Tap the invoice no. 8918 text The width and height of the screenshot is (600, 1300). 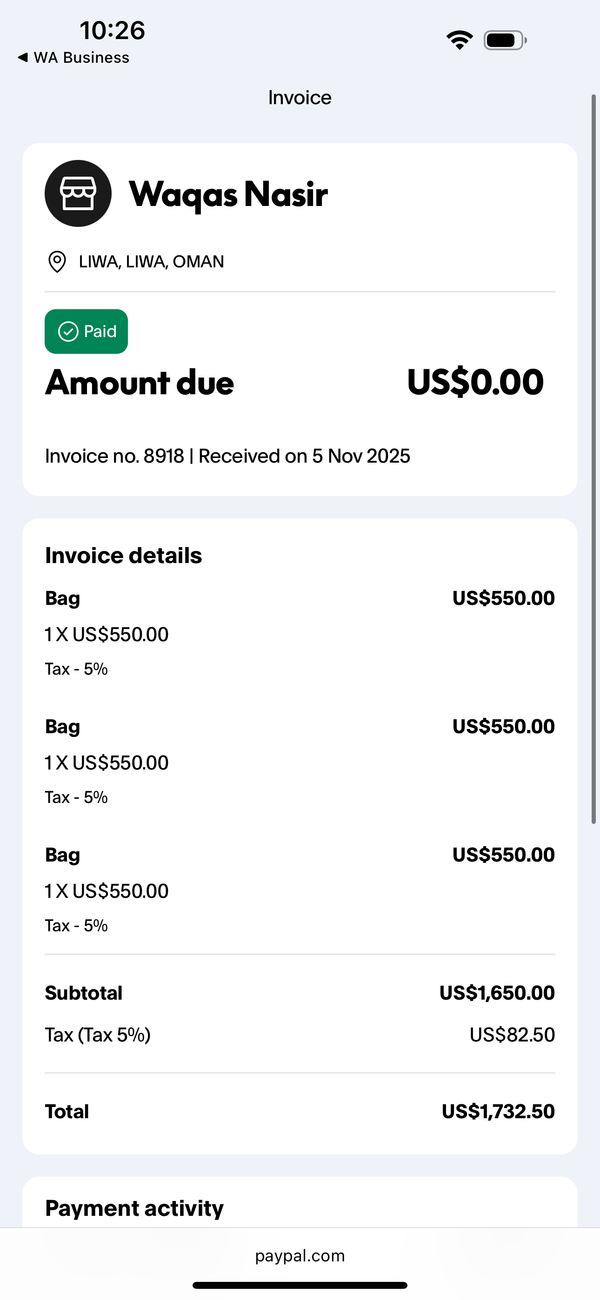(115, 456)
